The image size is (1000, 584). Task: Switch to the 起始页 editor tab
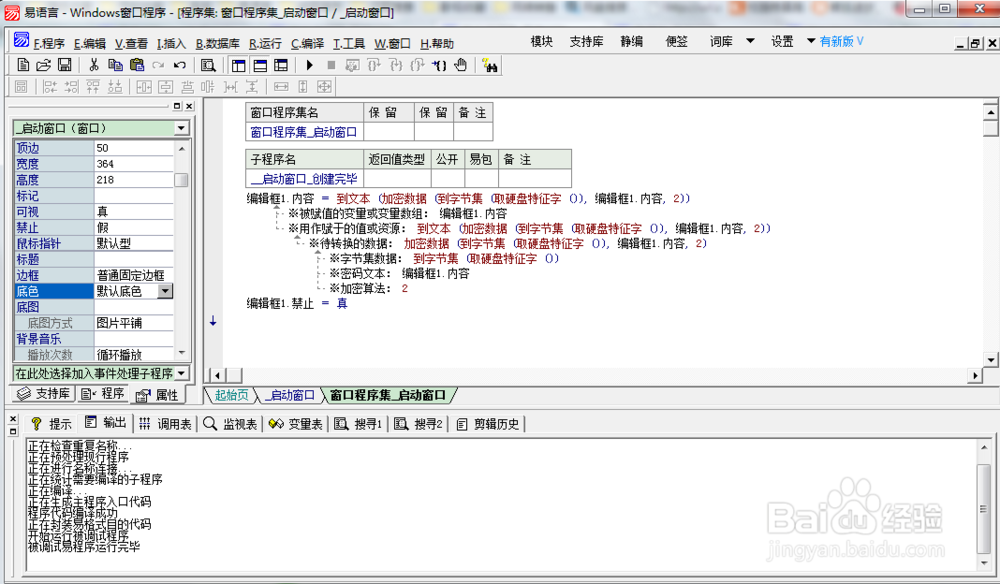click(x=231, y=395)
